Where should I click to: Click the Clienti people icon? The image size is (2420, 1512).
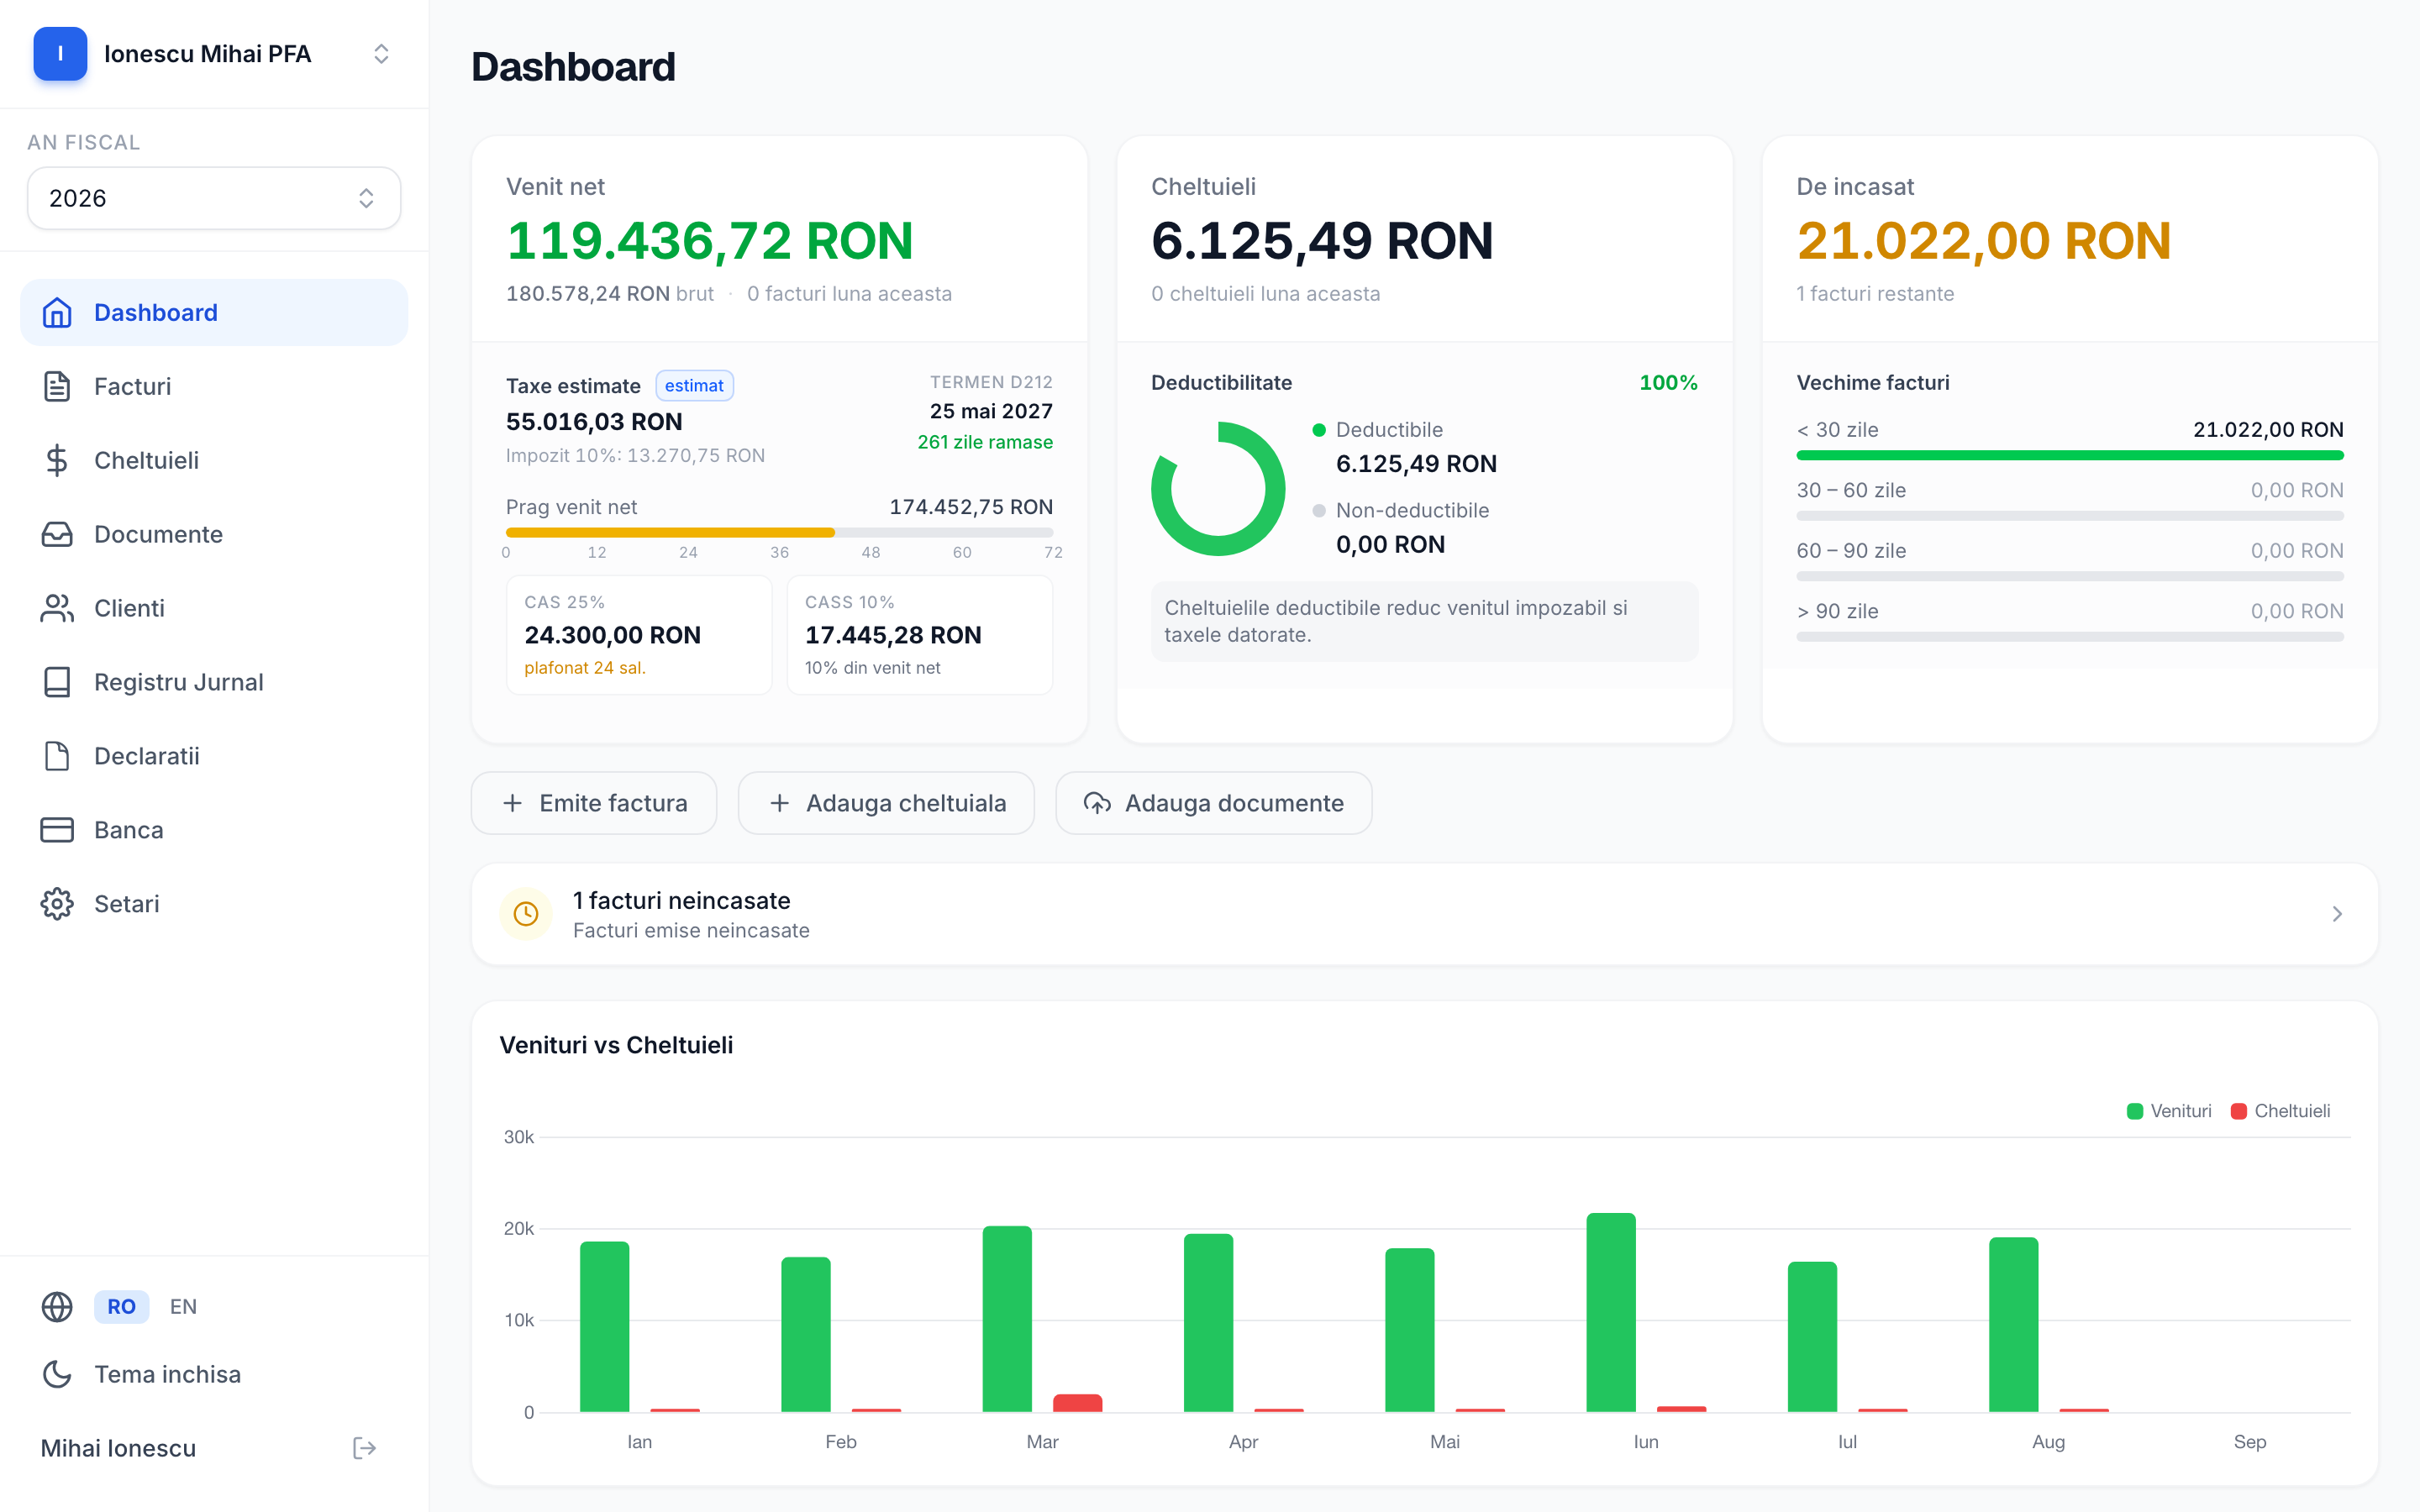pos(57,609)
